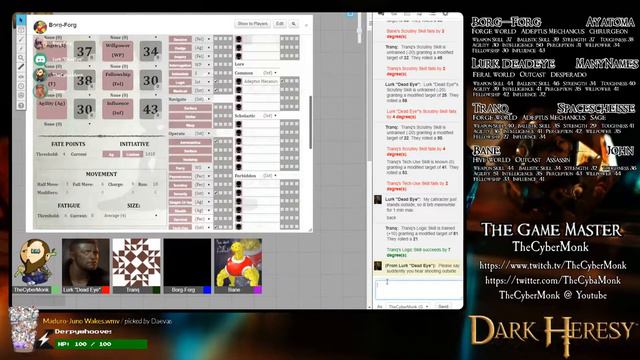Viewport: 640px width, 360px height.
Task: Open the Scholastic lore characteristic dropdown
Action: (x=269, y=116)
